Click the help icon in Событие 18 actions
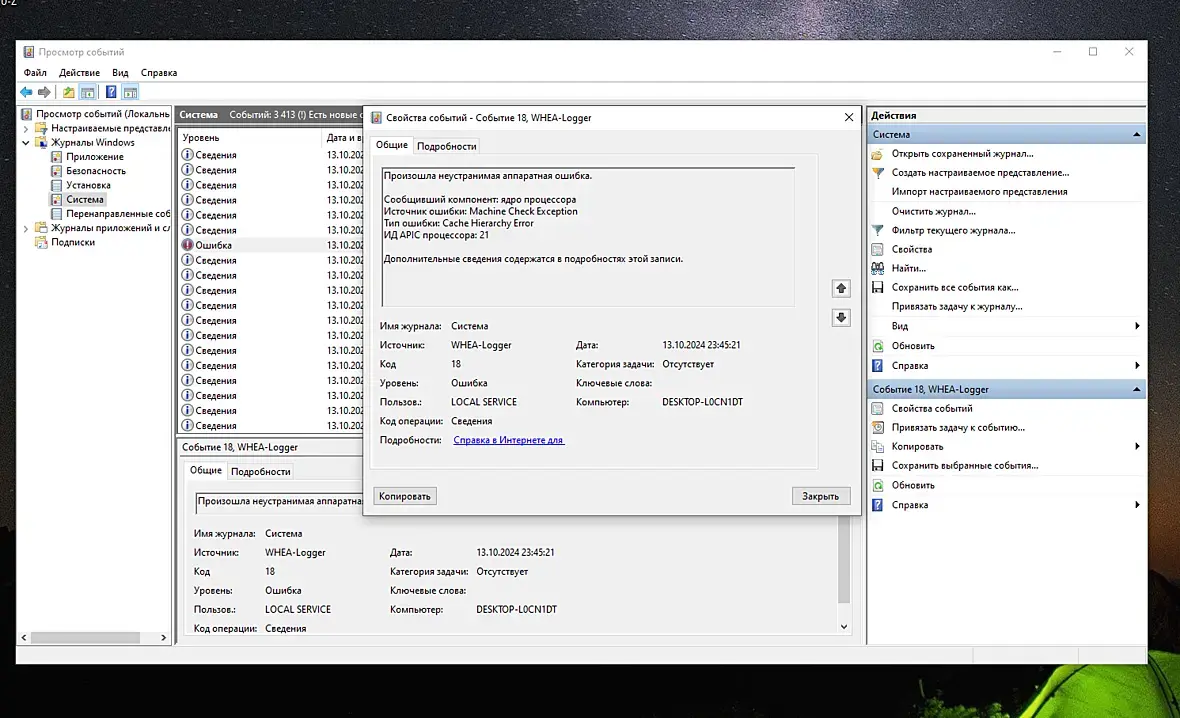Viewport: 1180px width, 718px height. coord(877,505)
